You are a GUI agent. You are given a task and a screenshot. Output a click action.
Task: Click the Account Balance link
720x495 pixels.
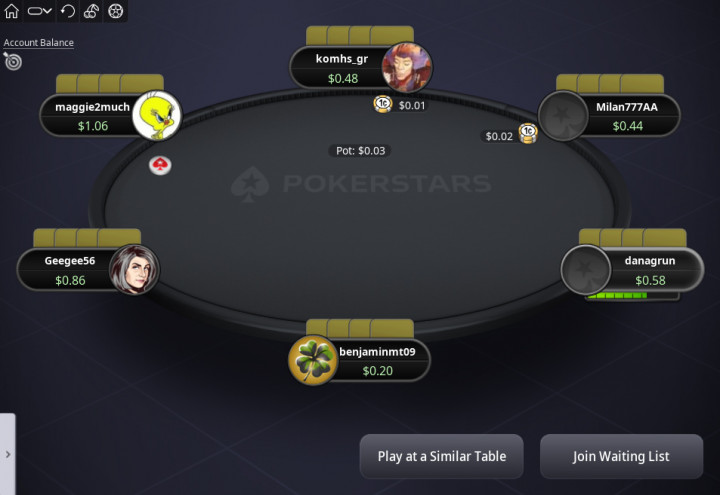(39, 43)
